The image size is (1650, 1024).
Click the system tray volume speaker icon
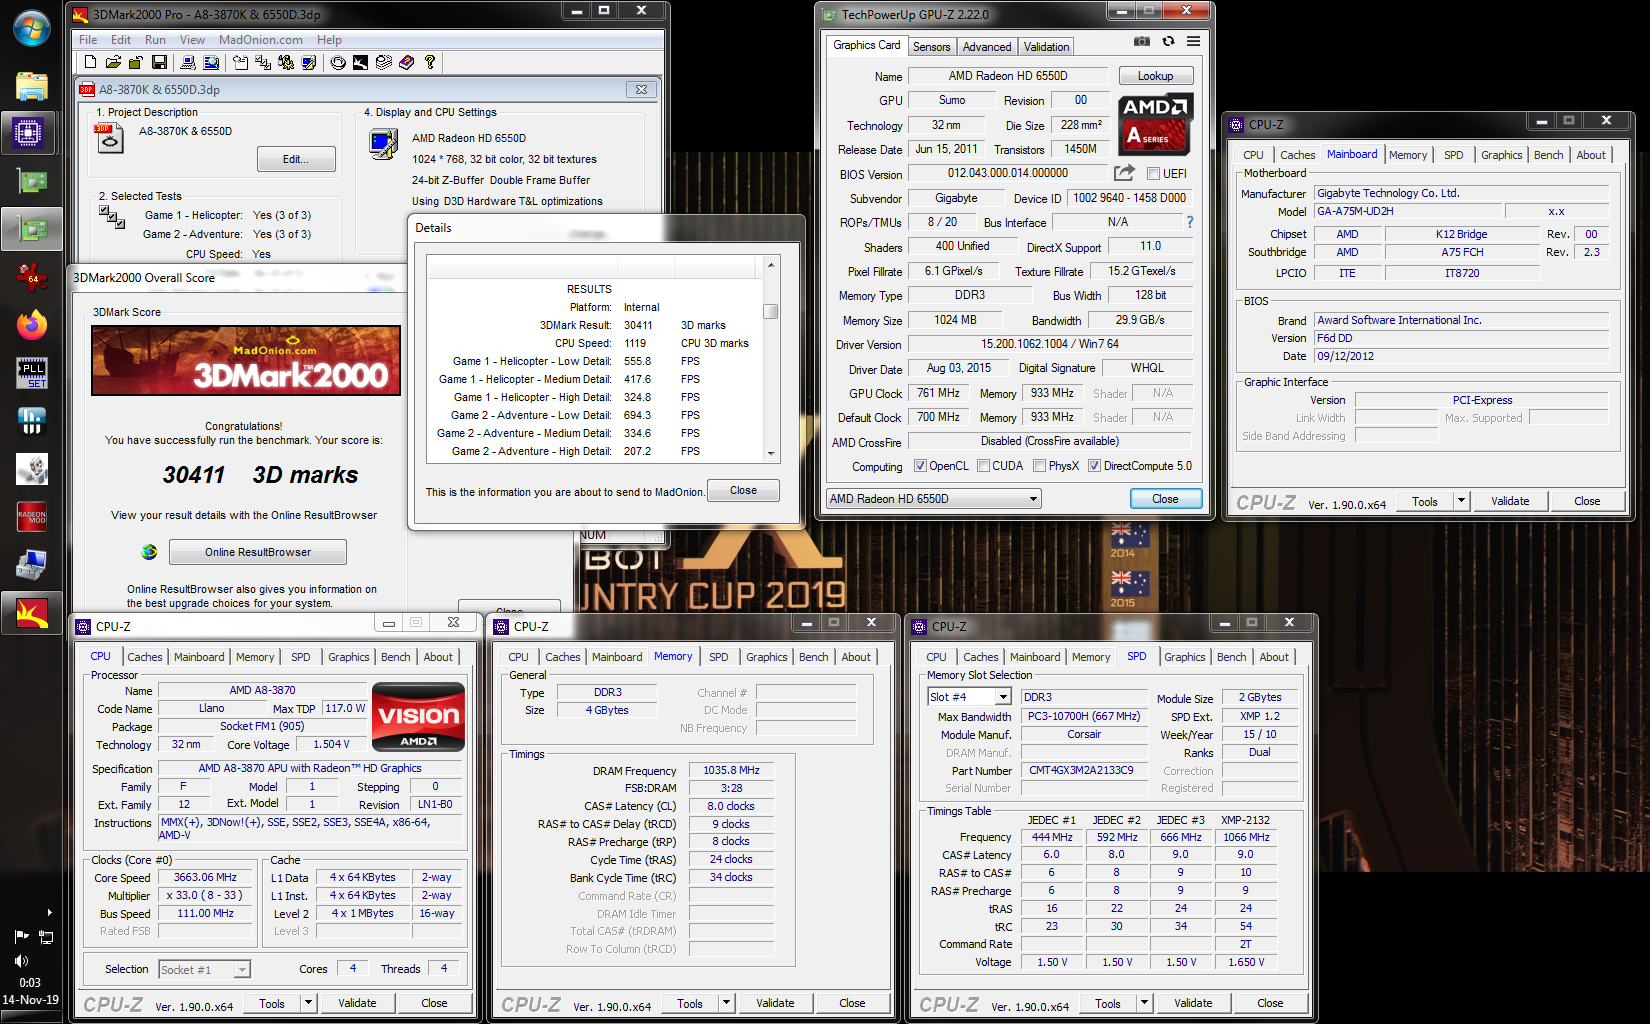[x=21, y=961]
